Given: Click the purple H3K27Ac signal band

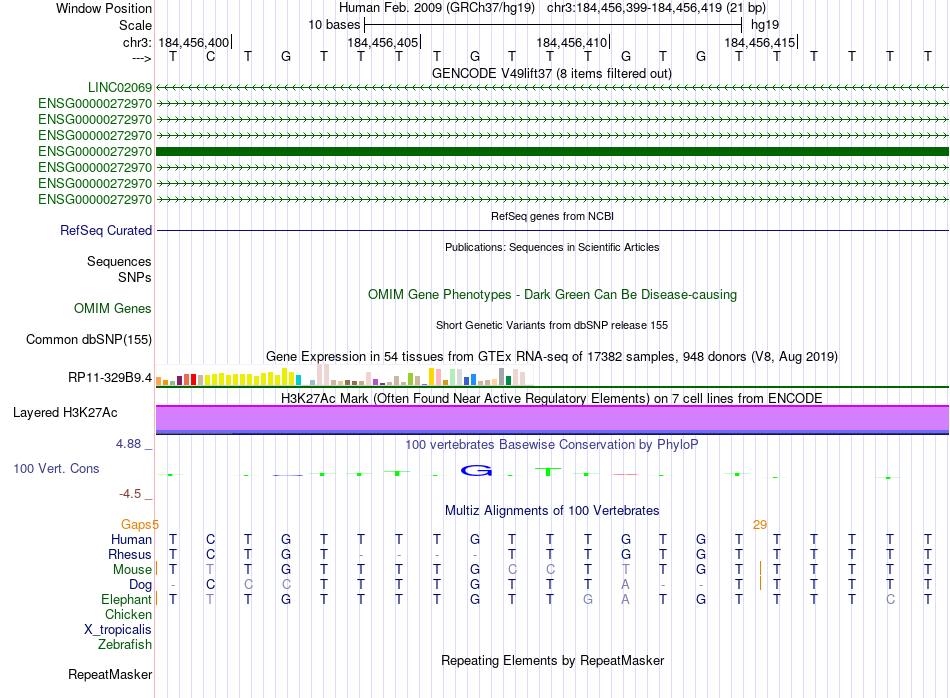Looking at the screenshot, I should (552, 419).
